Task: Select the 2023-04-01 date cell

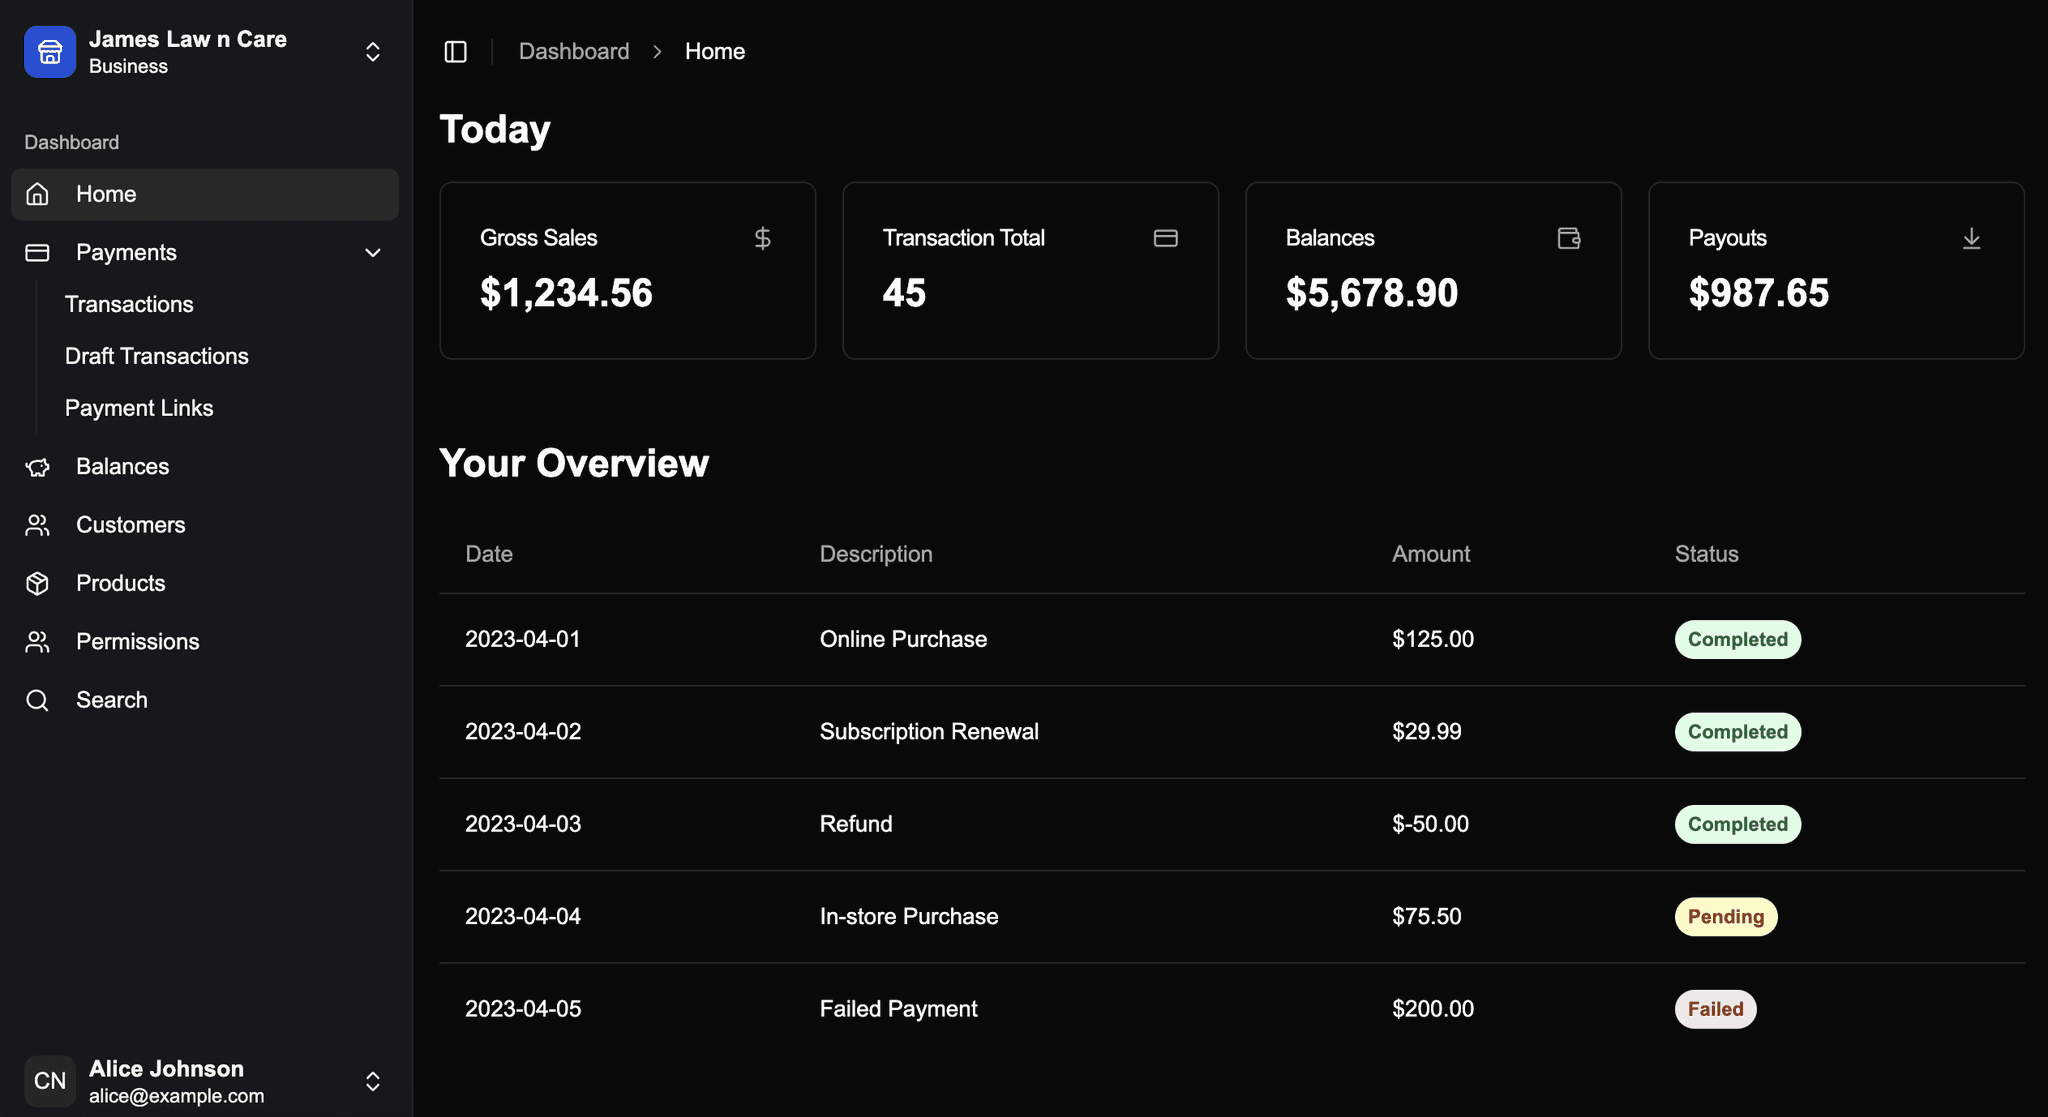Action: click(x=523, y=640)
